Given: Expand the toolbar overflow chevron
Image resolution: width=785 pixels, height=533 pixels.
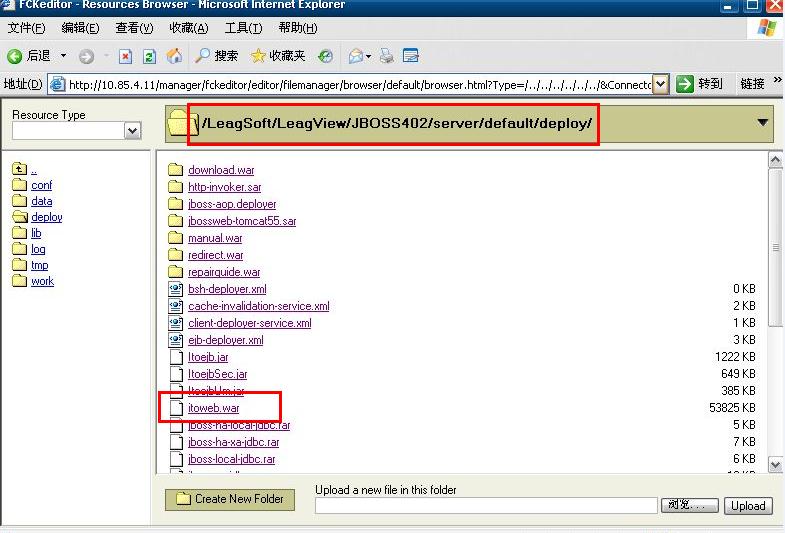Looking at the screenshot, I should tap(777, 79).
